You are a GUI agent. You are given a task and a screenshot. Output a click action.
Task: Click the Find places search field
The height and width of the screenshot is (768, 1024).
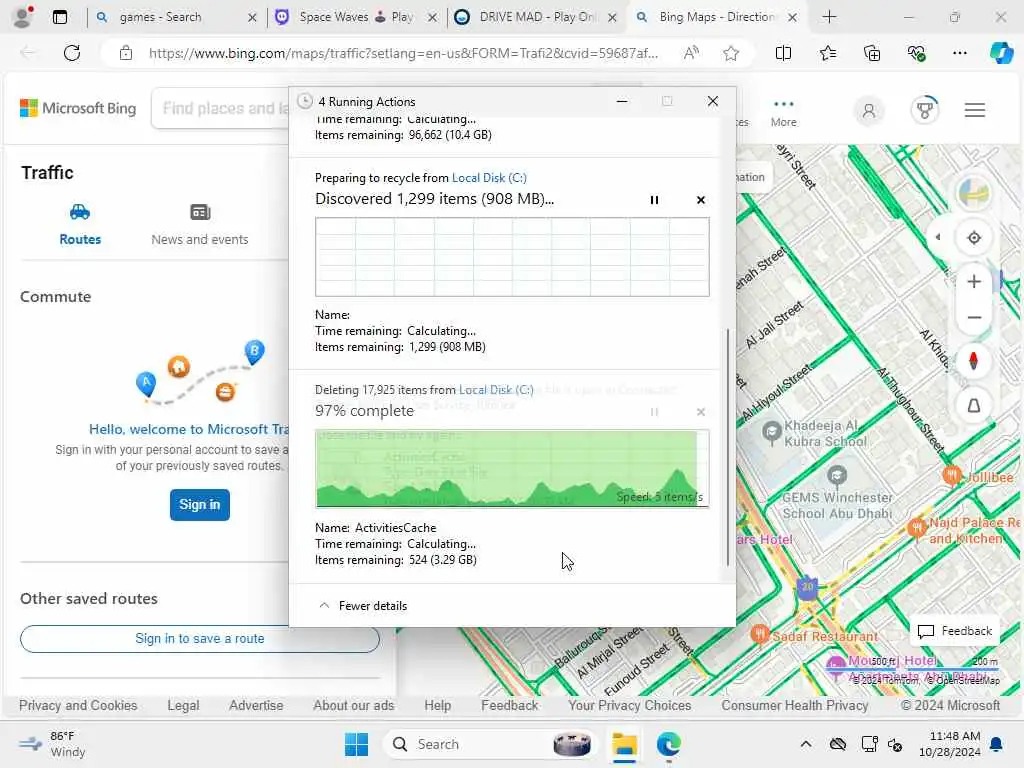click(222, 108)
